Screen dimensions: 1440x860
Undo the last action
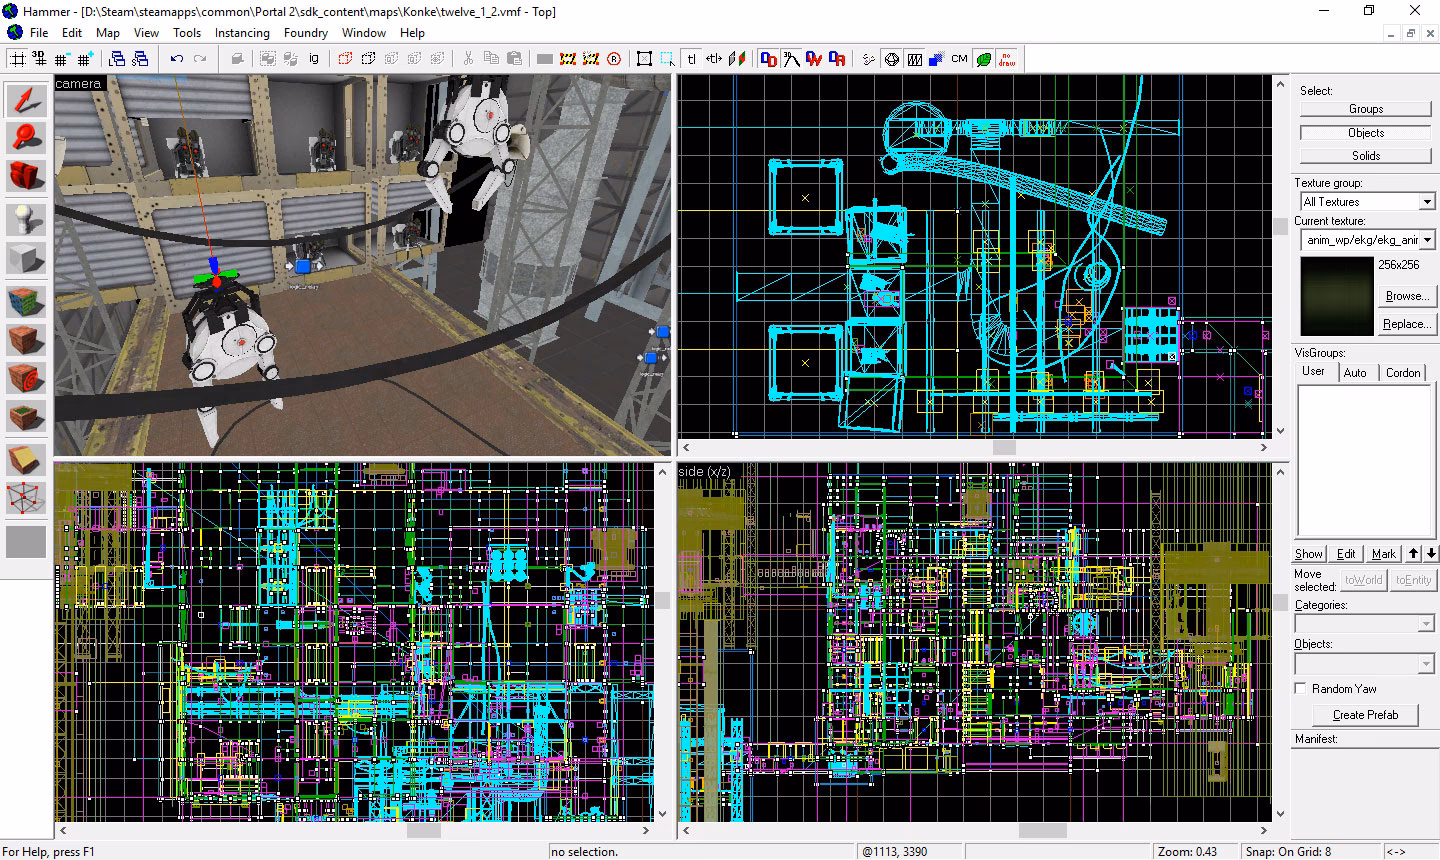coord(177,59)
